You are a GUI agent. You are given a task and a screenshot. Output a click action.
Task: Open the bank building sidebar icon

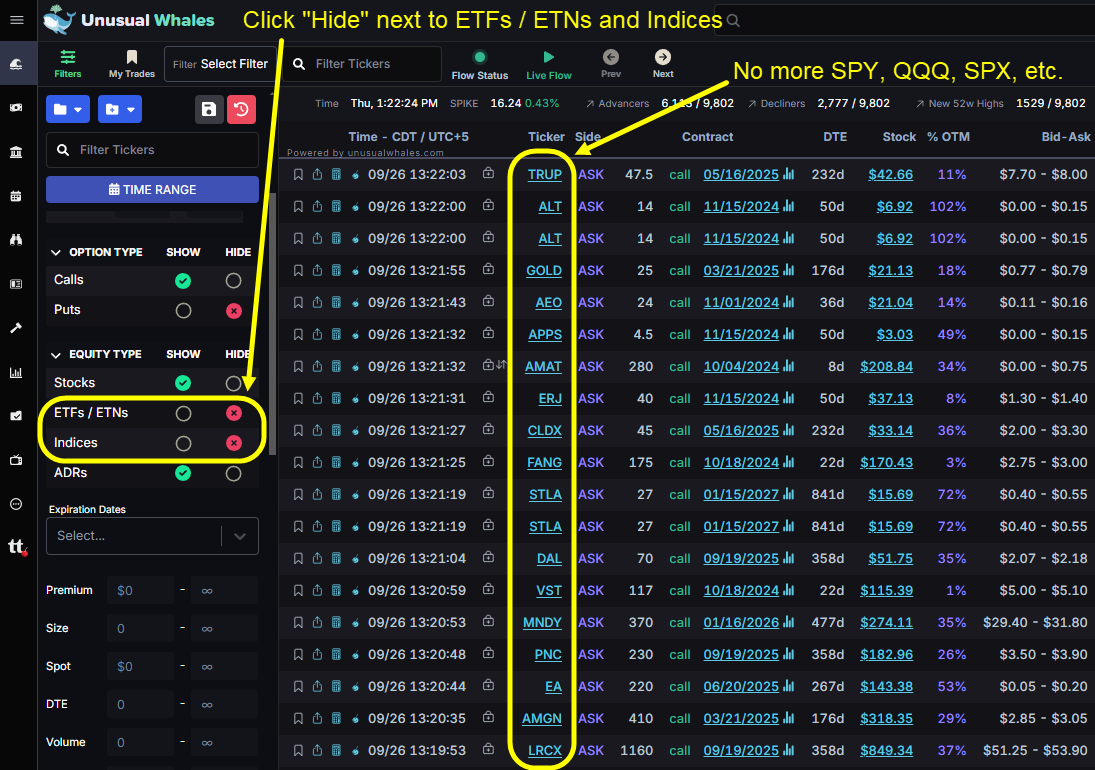coord(16,152)
